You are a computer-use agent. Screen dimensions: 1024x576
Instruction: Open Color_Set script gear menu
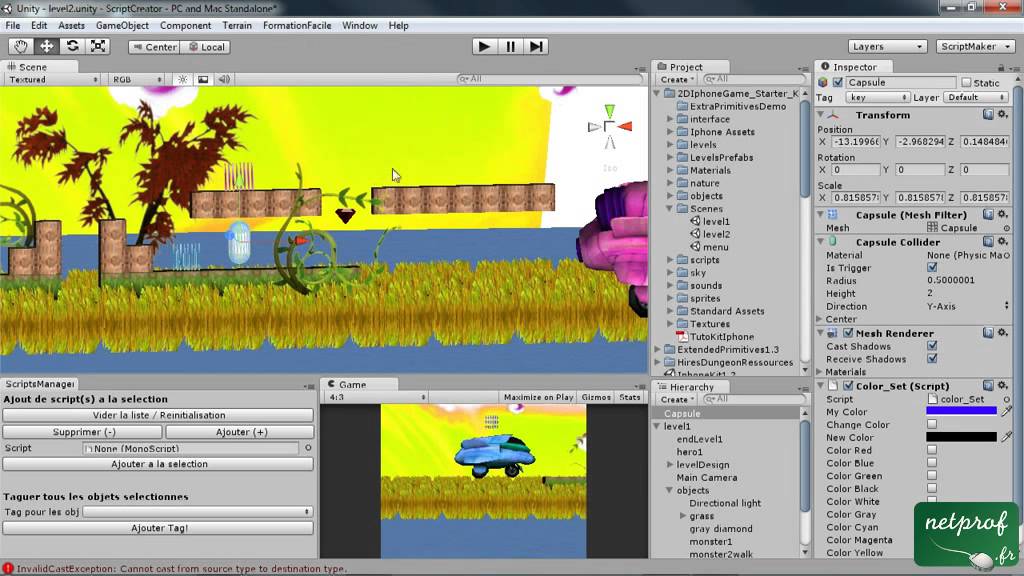point(1002,386)
